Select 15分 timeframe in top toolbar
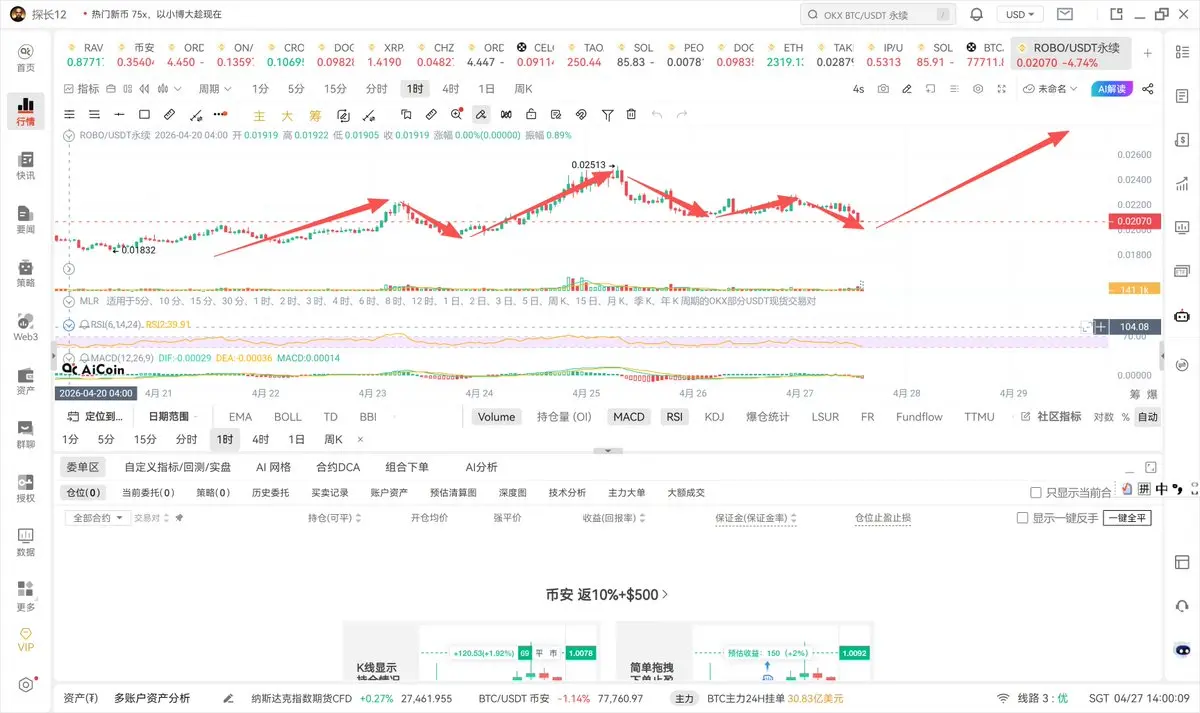The width and height of the screenshot is (1200, 713). [335, 89]
